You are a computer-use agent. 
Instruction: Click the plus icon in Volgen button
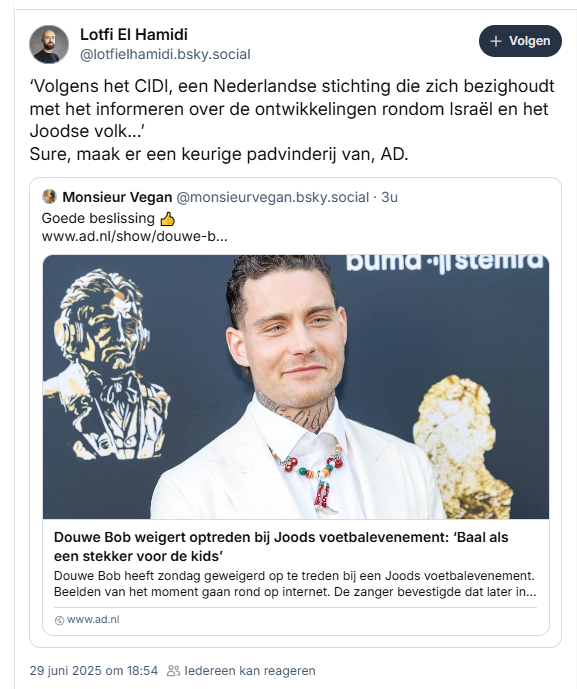pyautogui.click(x=496, y=41)
